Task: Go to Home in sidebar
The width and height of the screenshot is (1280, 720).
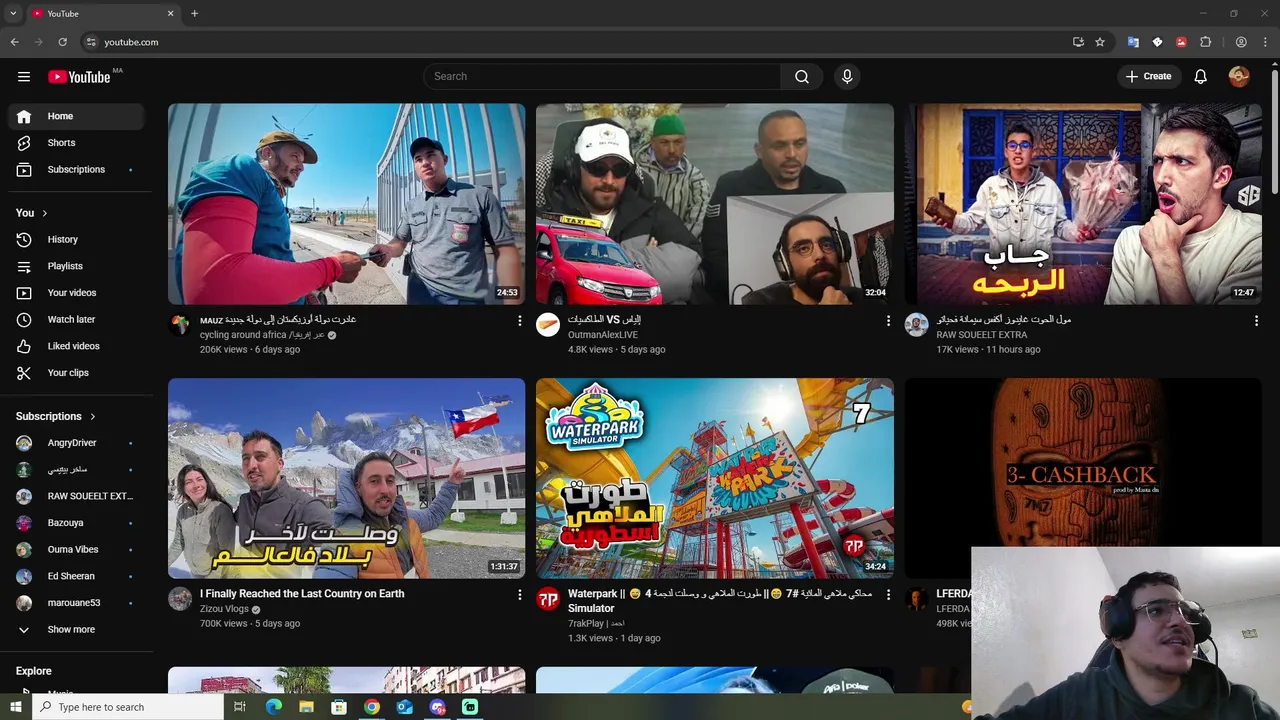Action: coord(77,116)
